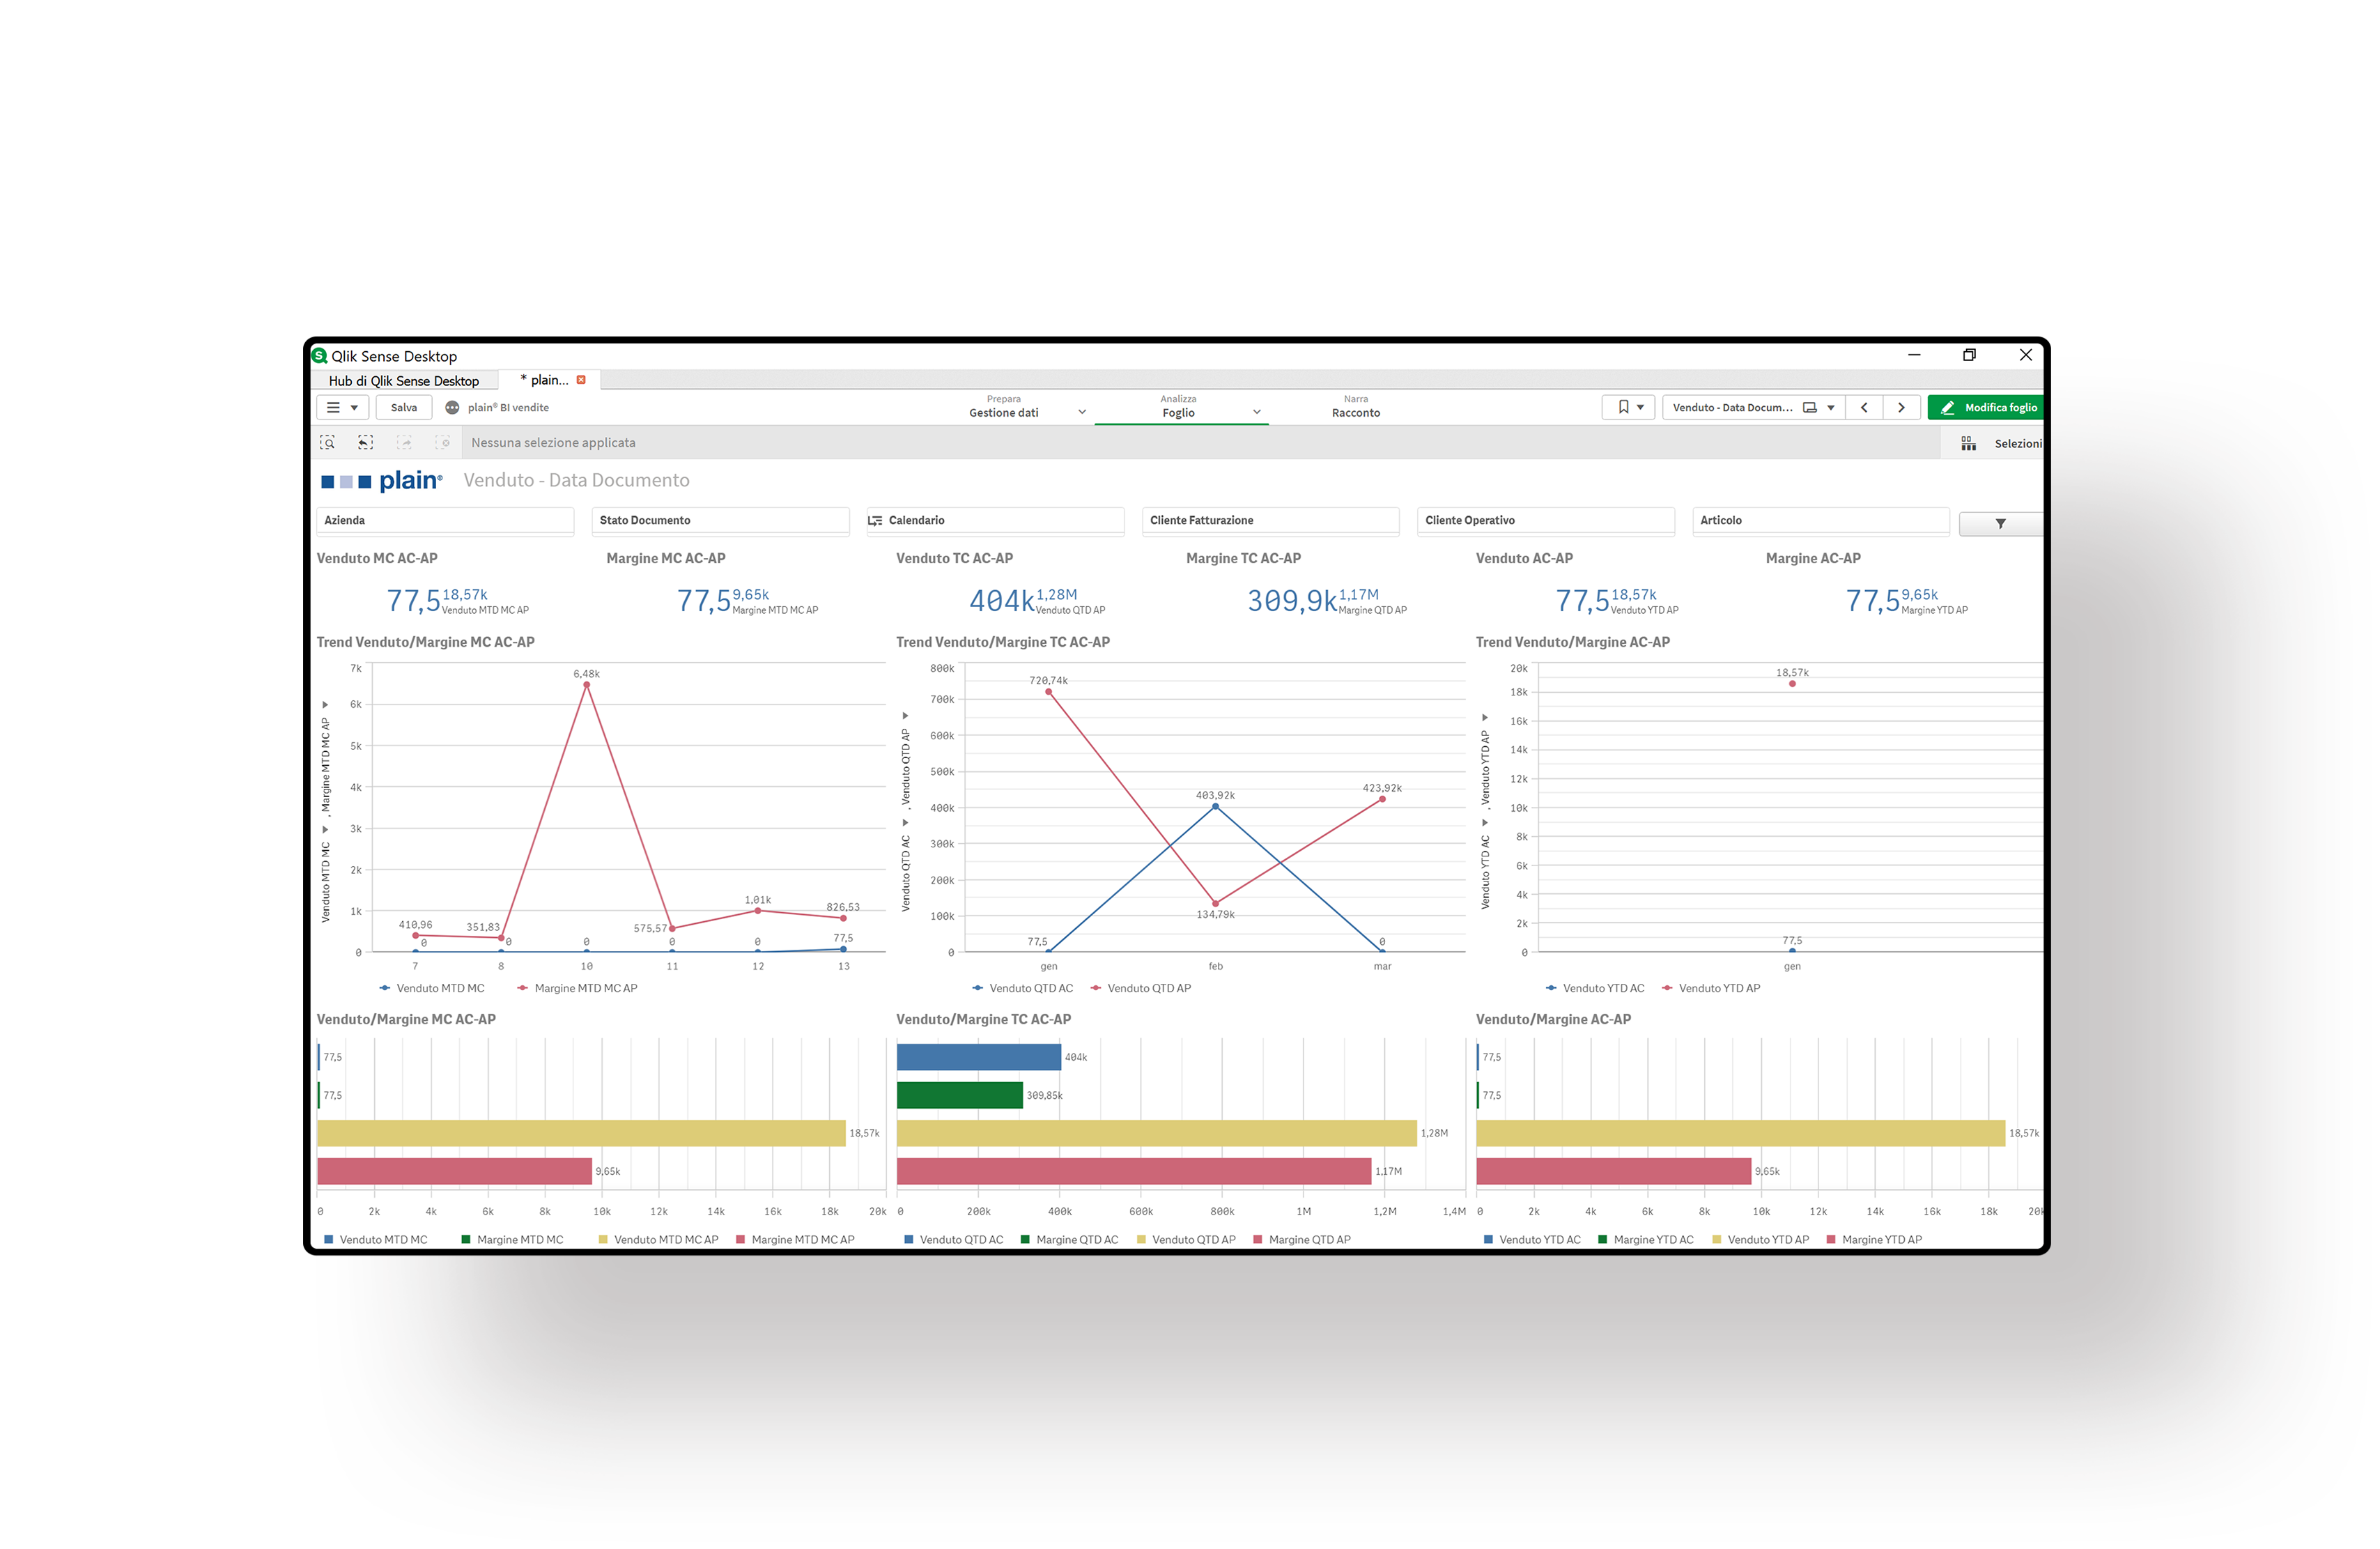Click pencil icon on Modifica foglio
This screenshot has width=2380, height=1549.
tap(1947, 408)
